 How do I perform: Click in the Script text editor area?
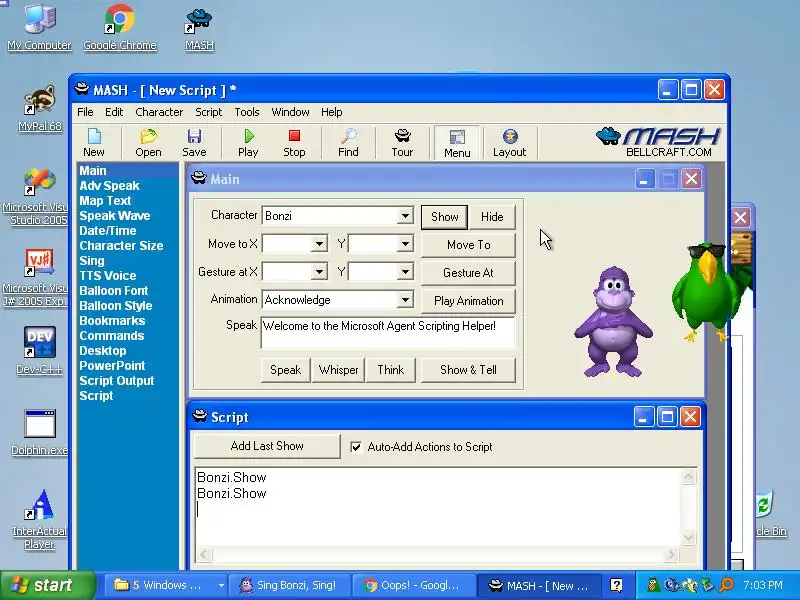coord(438,506)
